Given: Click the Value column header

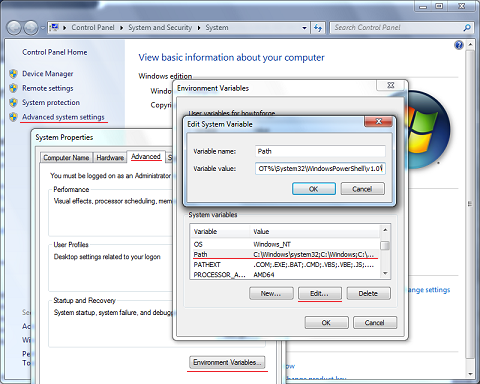Looking at the screenshot, I should (x=314, y=231).
